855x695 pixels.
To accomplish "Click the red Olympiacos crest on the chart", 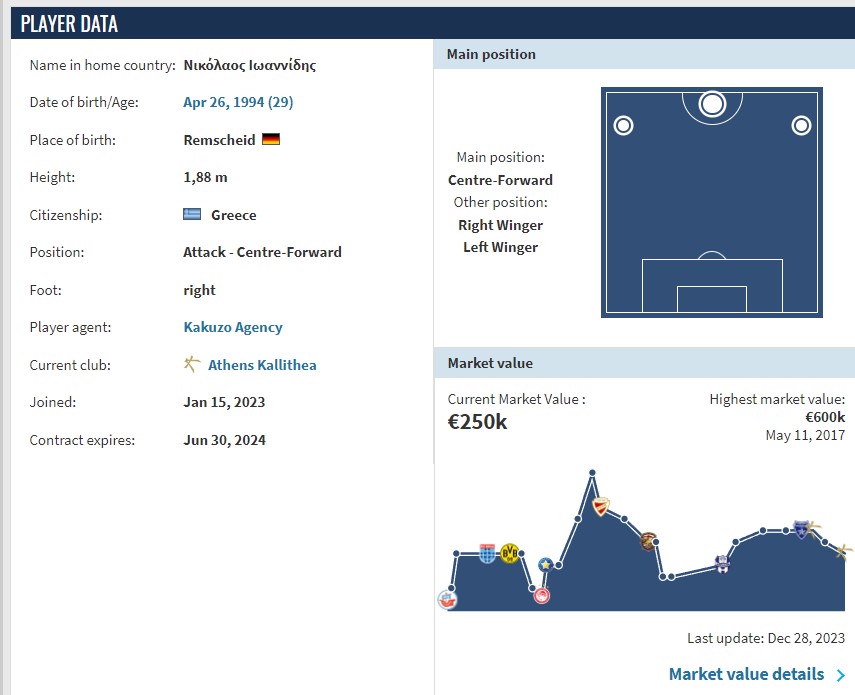I will pyautogui.click(x=542, y=595).
